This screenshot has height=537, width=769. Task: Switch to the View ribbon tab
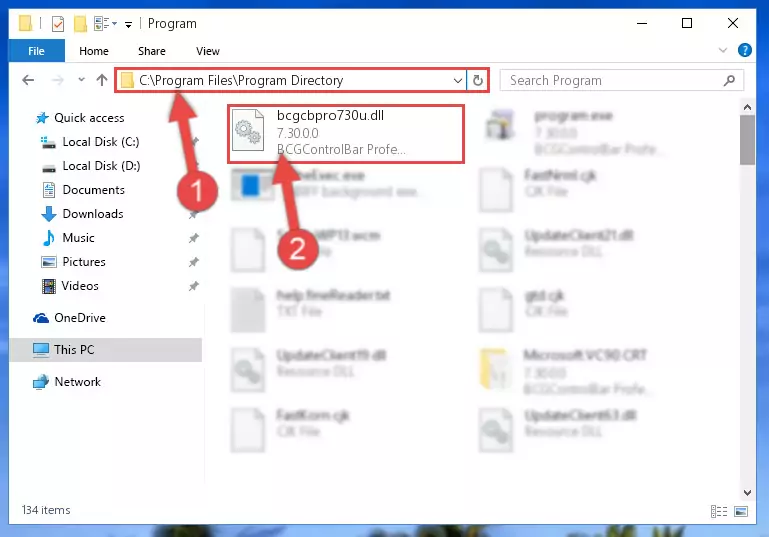(207, 51)
